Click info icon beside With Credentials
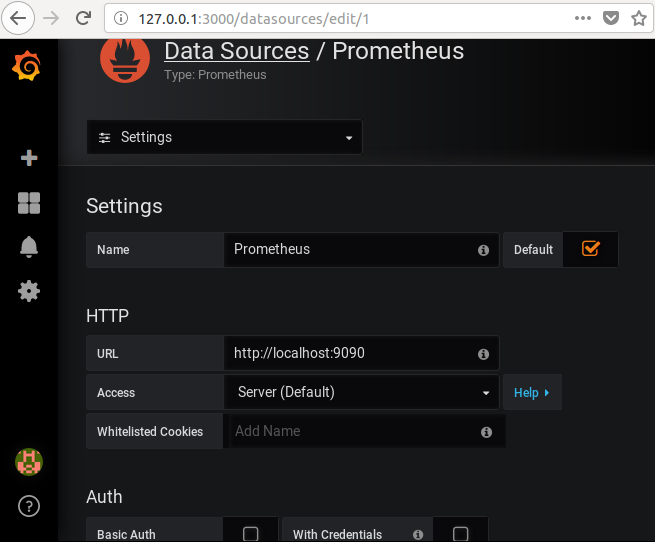The width and height of the screenshot is (655, 542). pyautogui.click(x=418, y=534)
